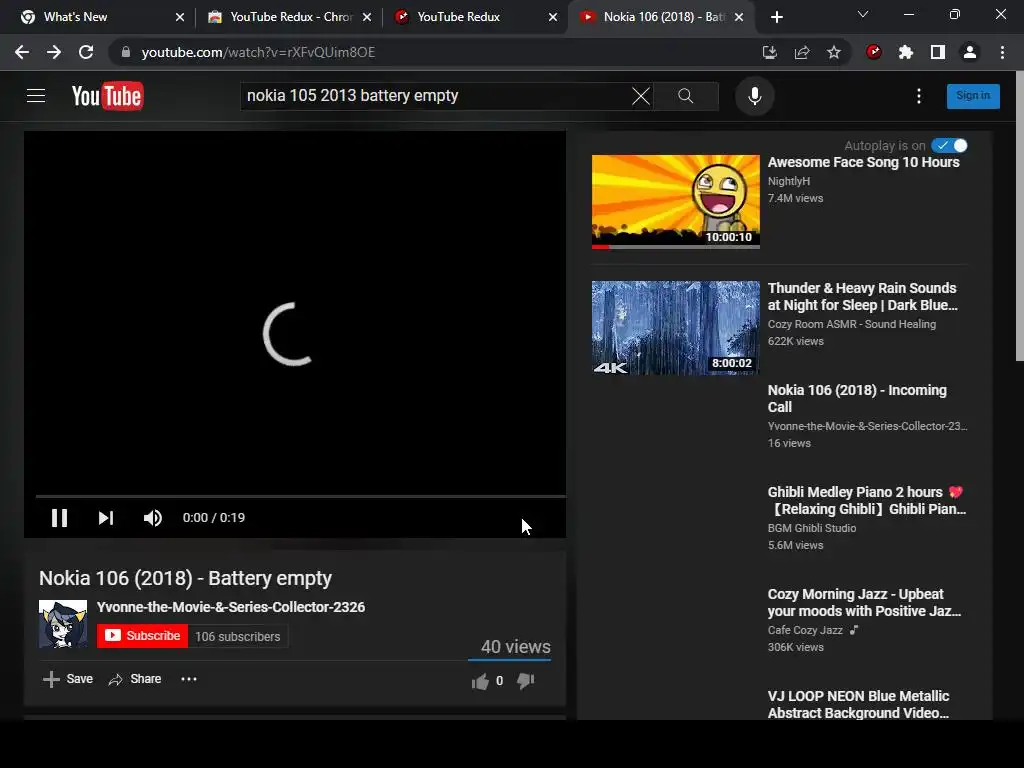Open the Awesome Face Song thumbnail

click(x=676, y=202)
